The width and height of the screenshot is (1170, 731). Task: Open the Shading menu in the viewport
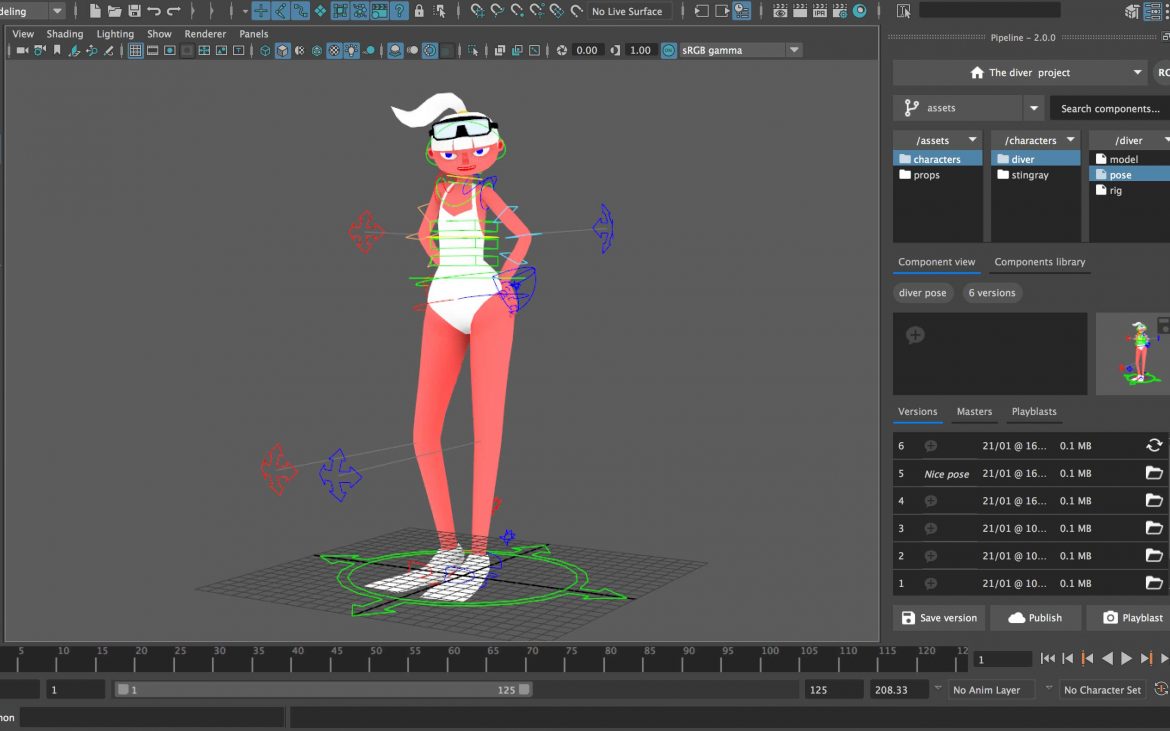pos(64,33)
